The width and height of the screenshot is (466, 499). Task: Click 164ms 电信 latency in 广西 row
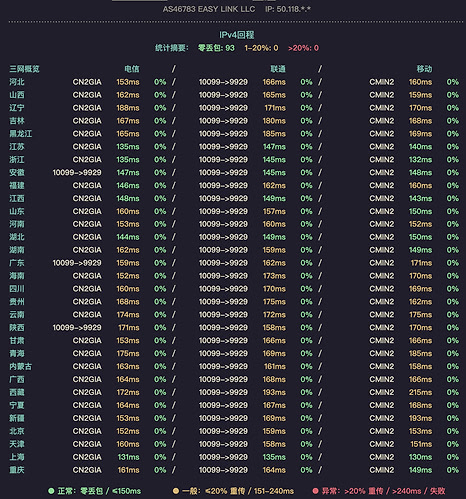coord(128,379)
